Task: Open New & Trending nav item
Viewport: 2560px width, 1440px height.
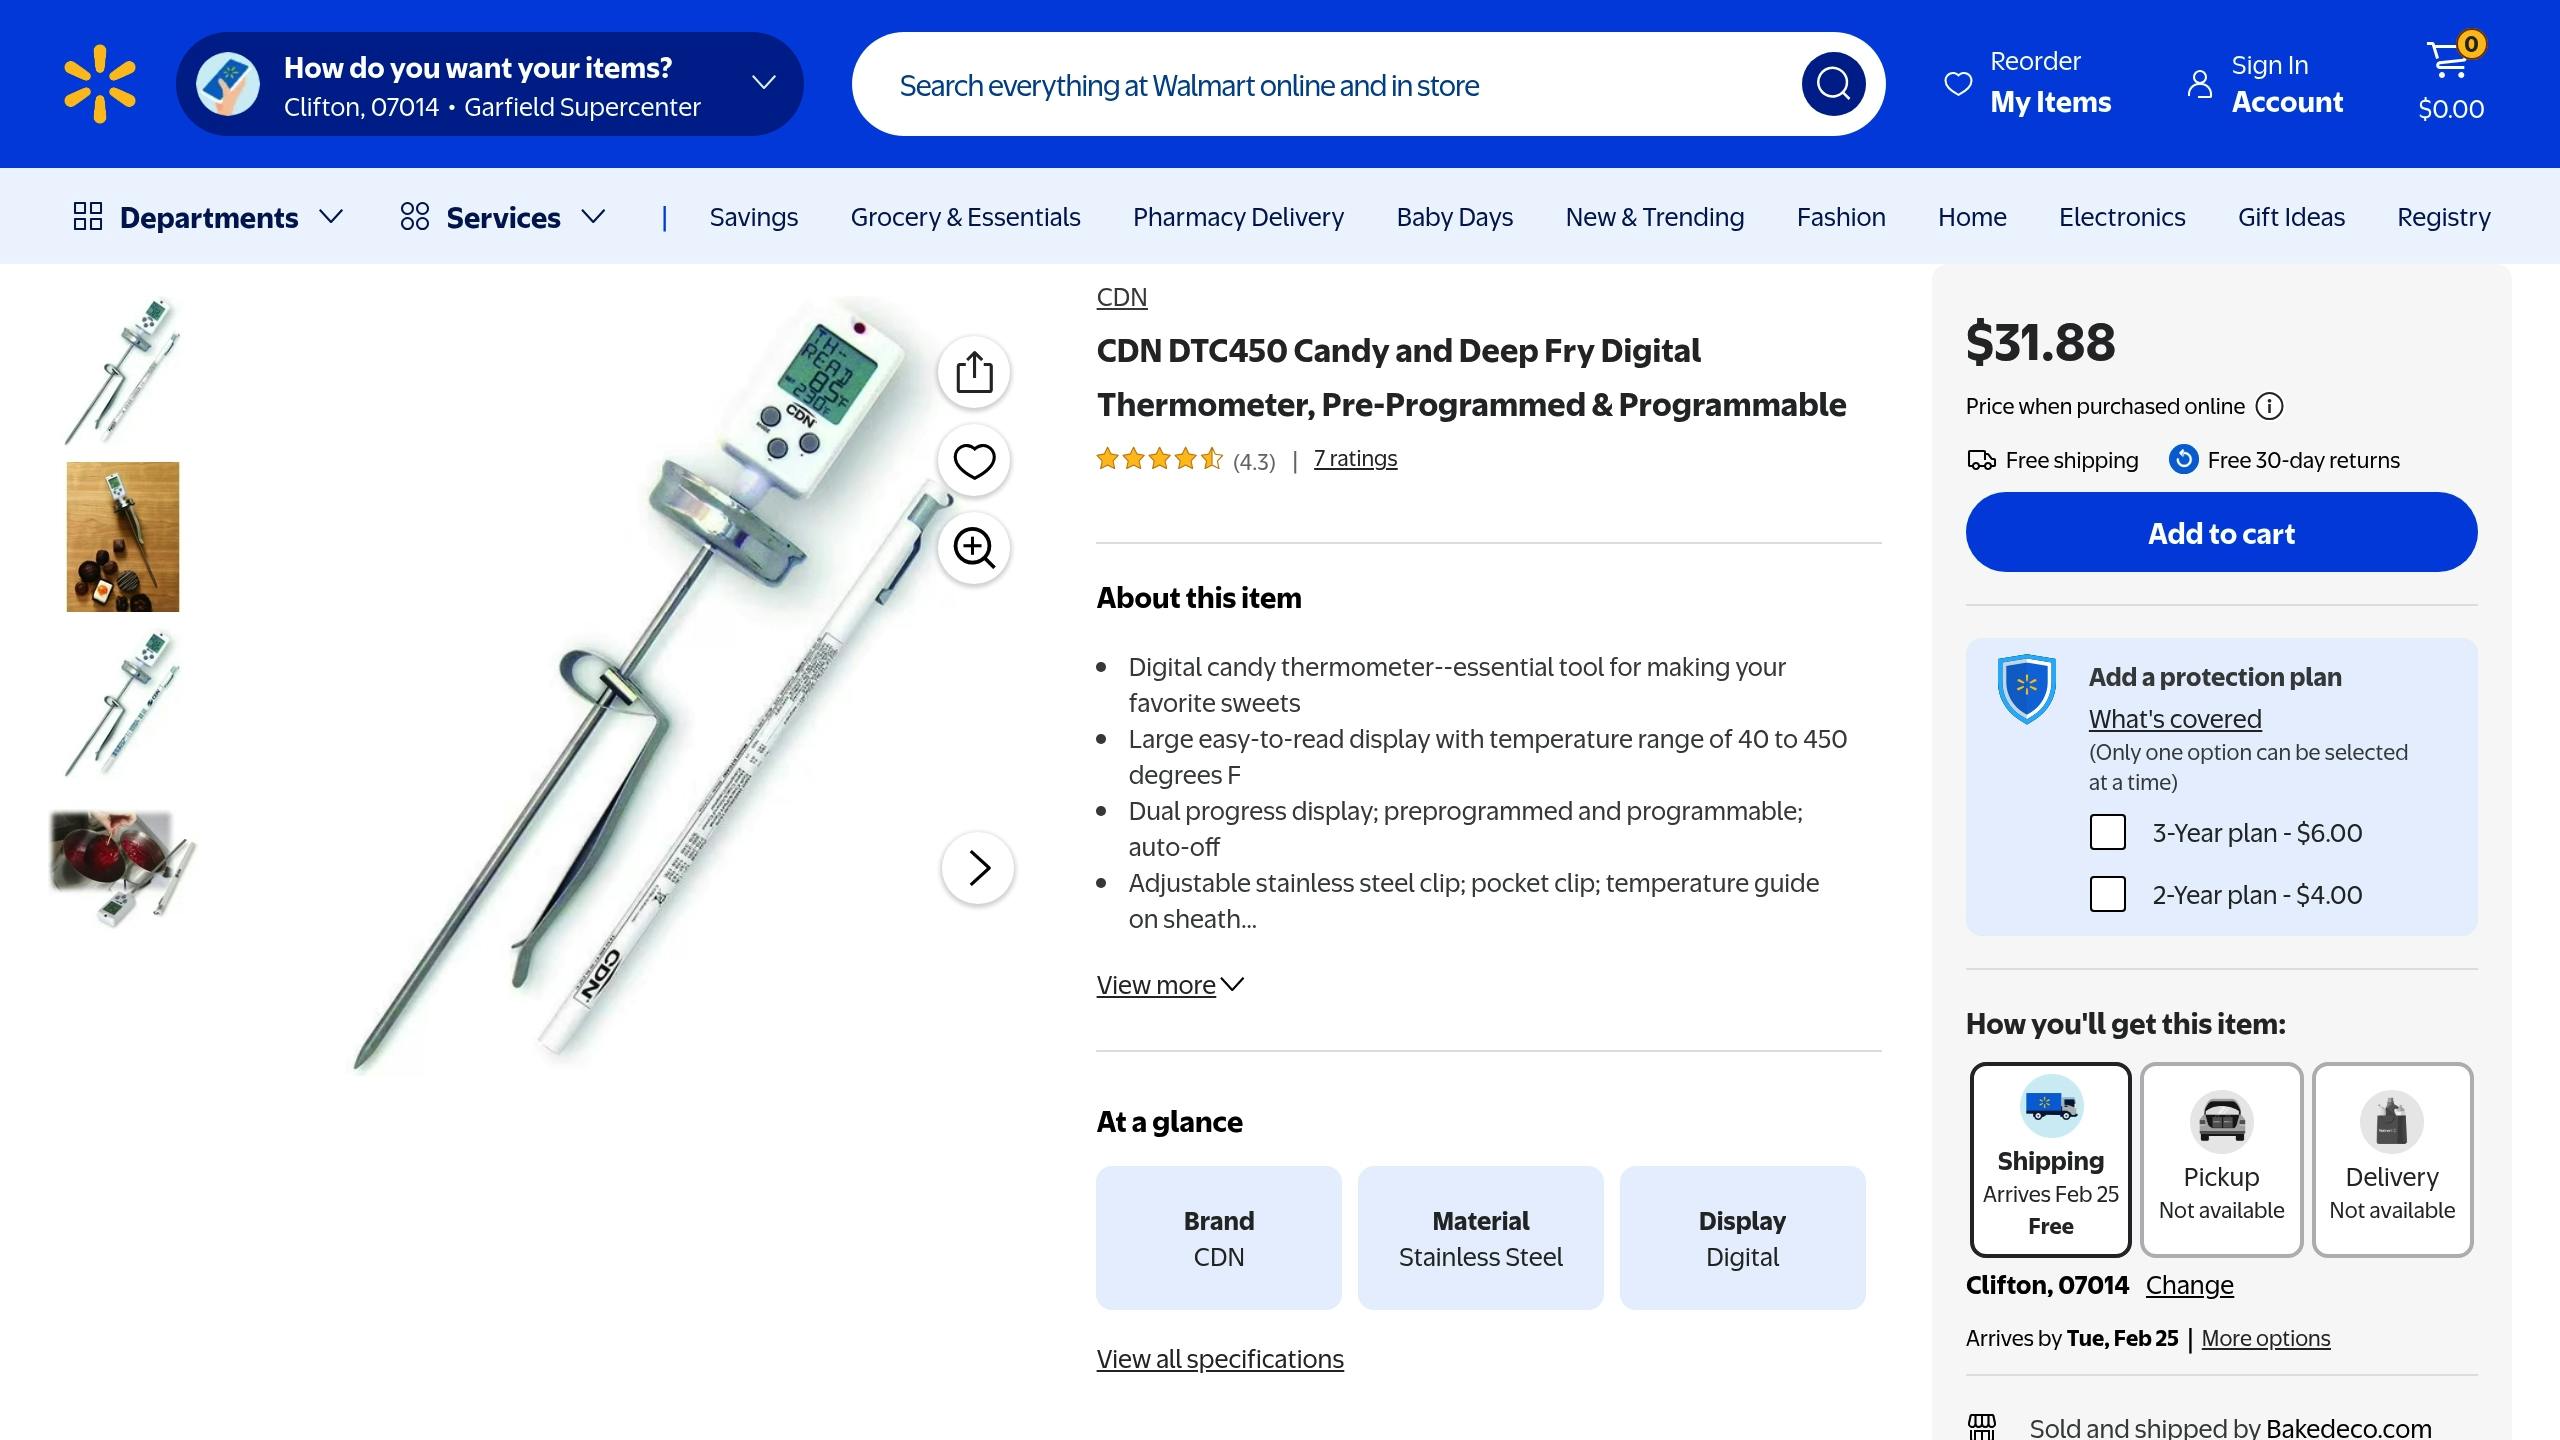Action: [x=1654, y=217]
